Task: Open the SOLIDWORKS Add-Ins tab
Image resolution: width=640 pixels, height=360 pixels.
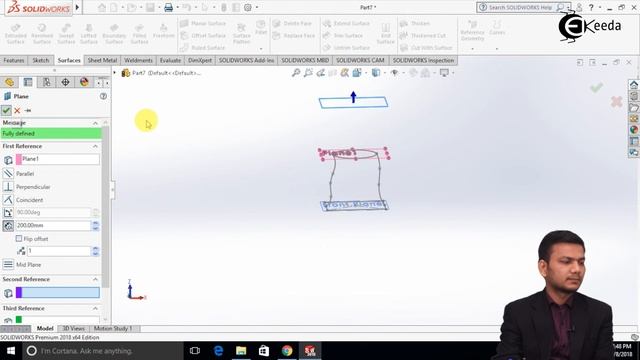Action: coord(247,60)
